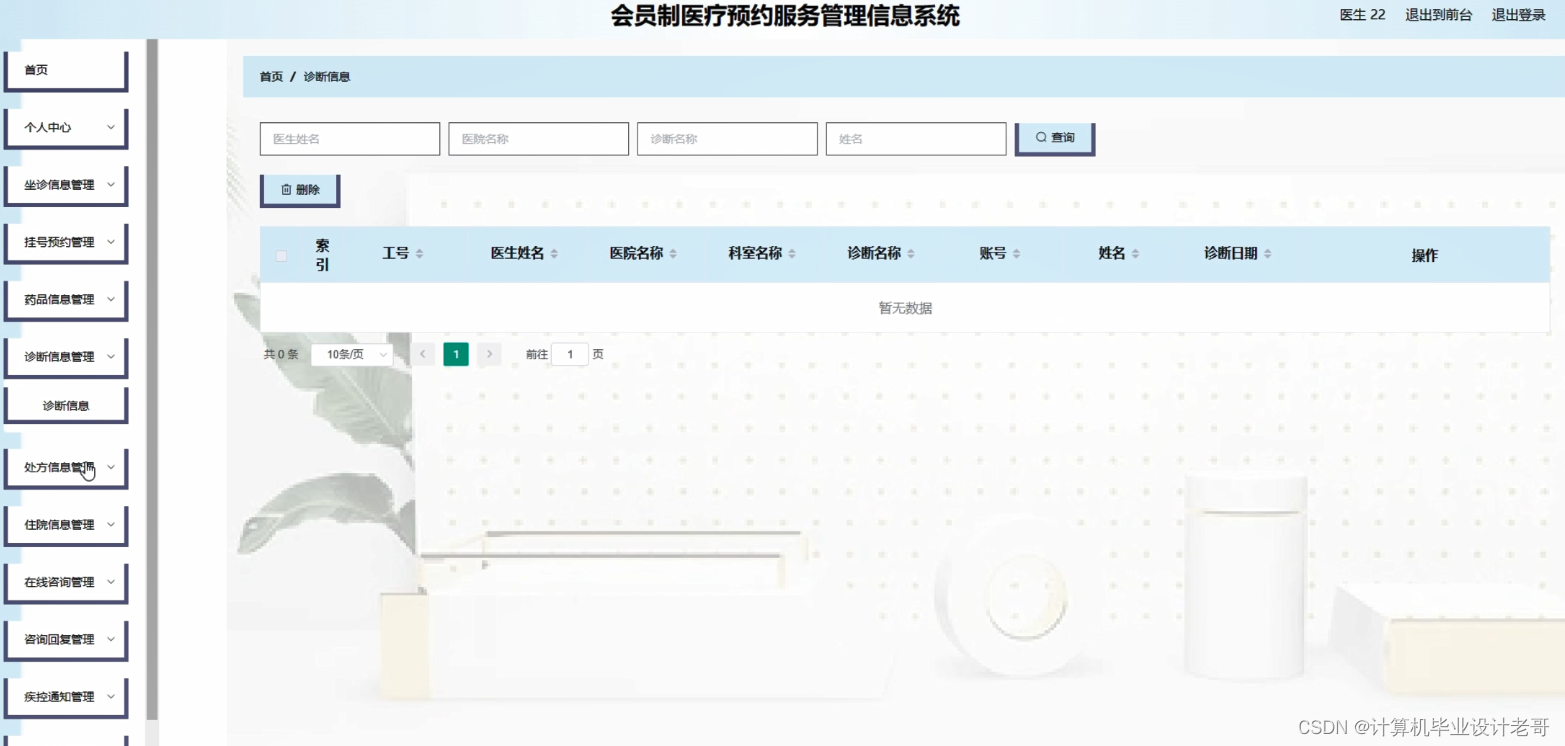
Task: Open the 10条/页 page size dropdown
Action: click(x=352, y=354)
